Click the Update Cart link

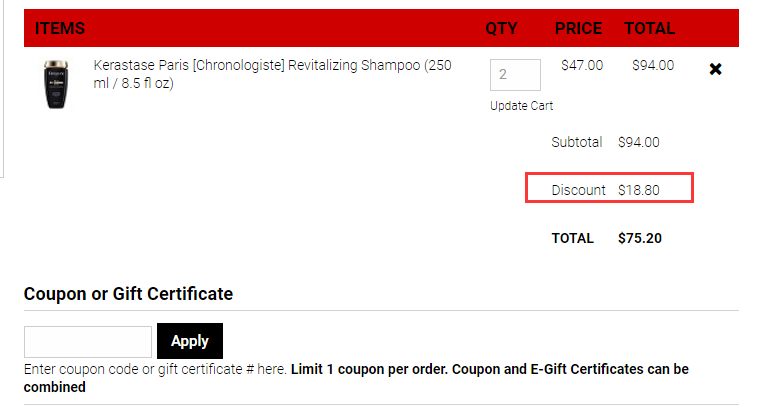521,106
